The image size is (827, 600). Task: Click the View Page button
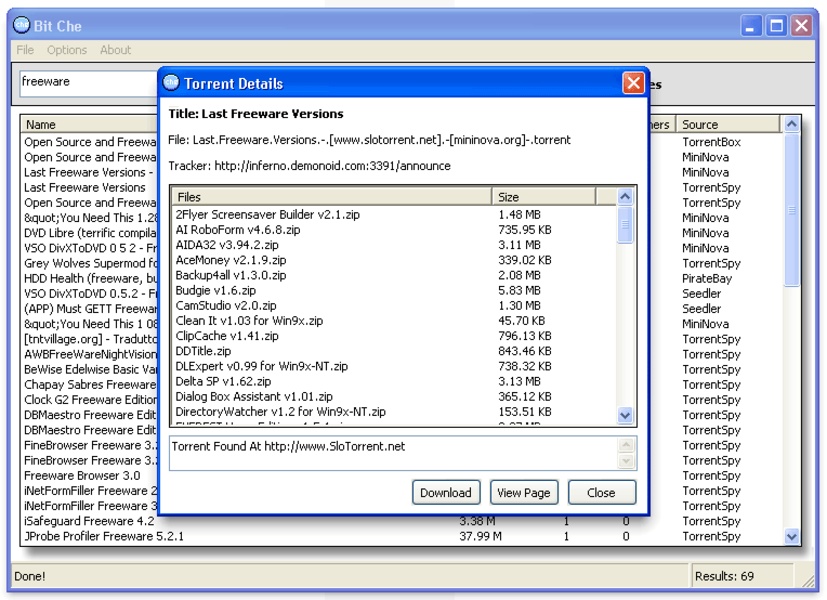click(x=524, y=492)
